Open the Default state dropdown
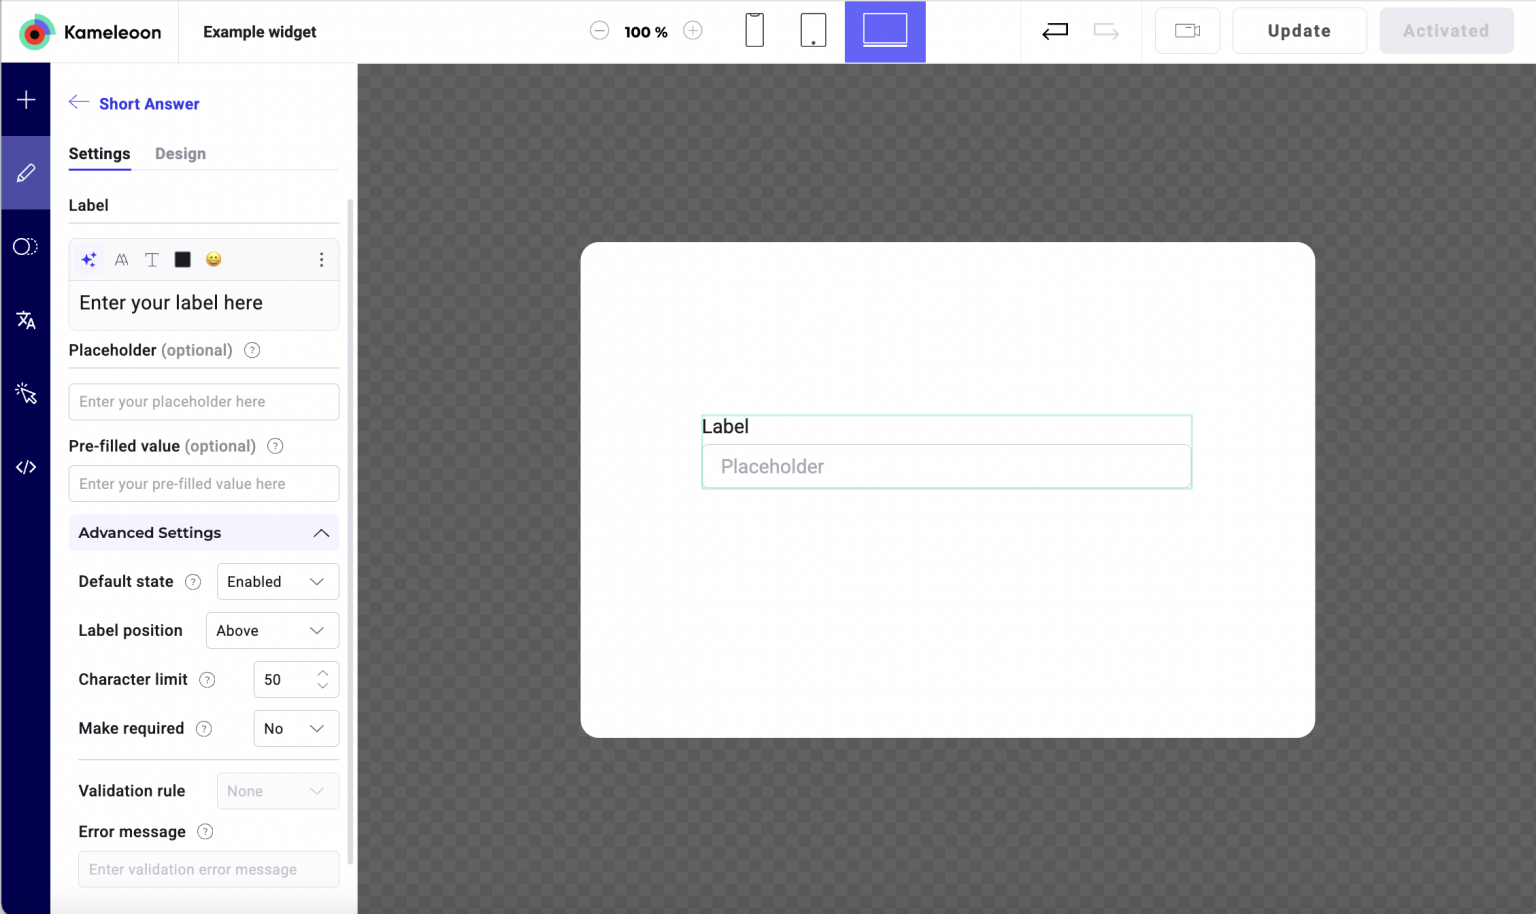Screen dimensions: 1536x914 click(x=277, y=582)
